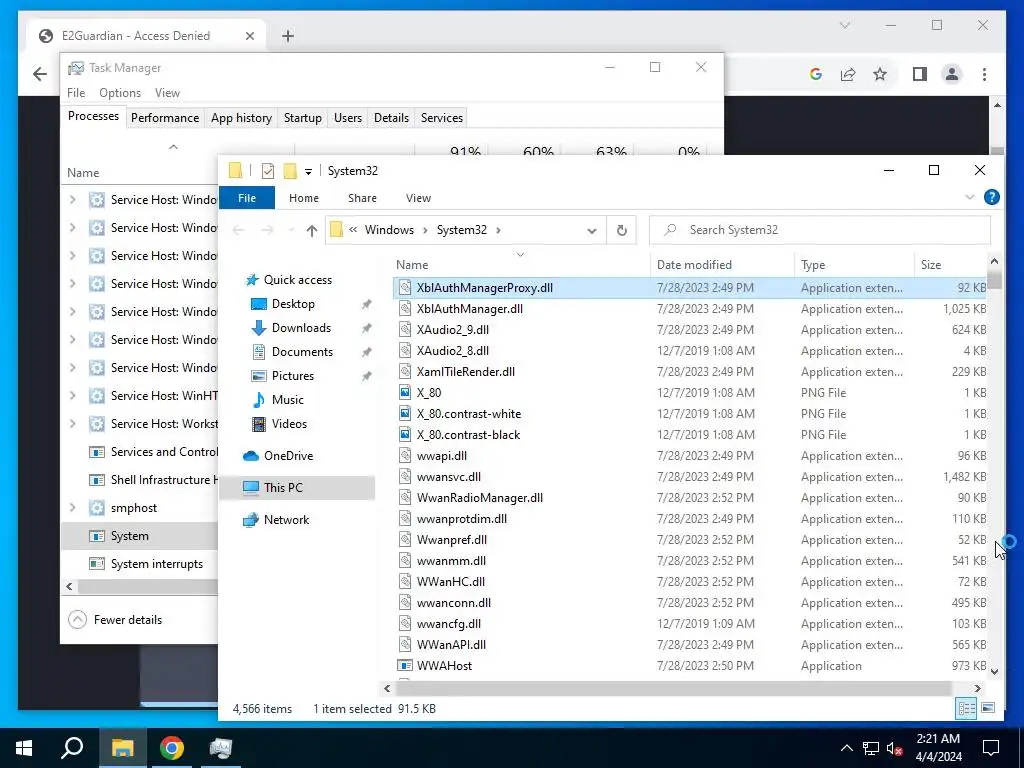The width and height of the screenshot is (1024, 768).
Task: Click the Search System32 field
Action: coord(820,230)
